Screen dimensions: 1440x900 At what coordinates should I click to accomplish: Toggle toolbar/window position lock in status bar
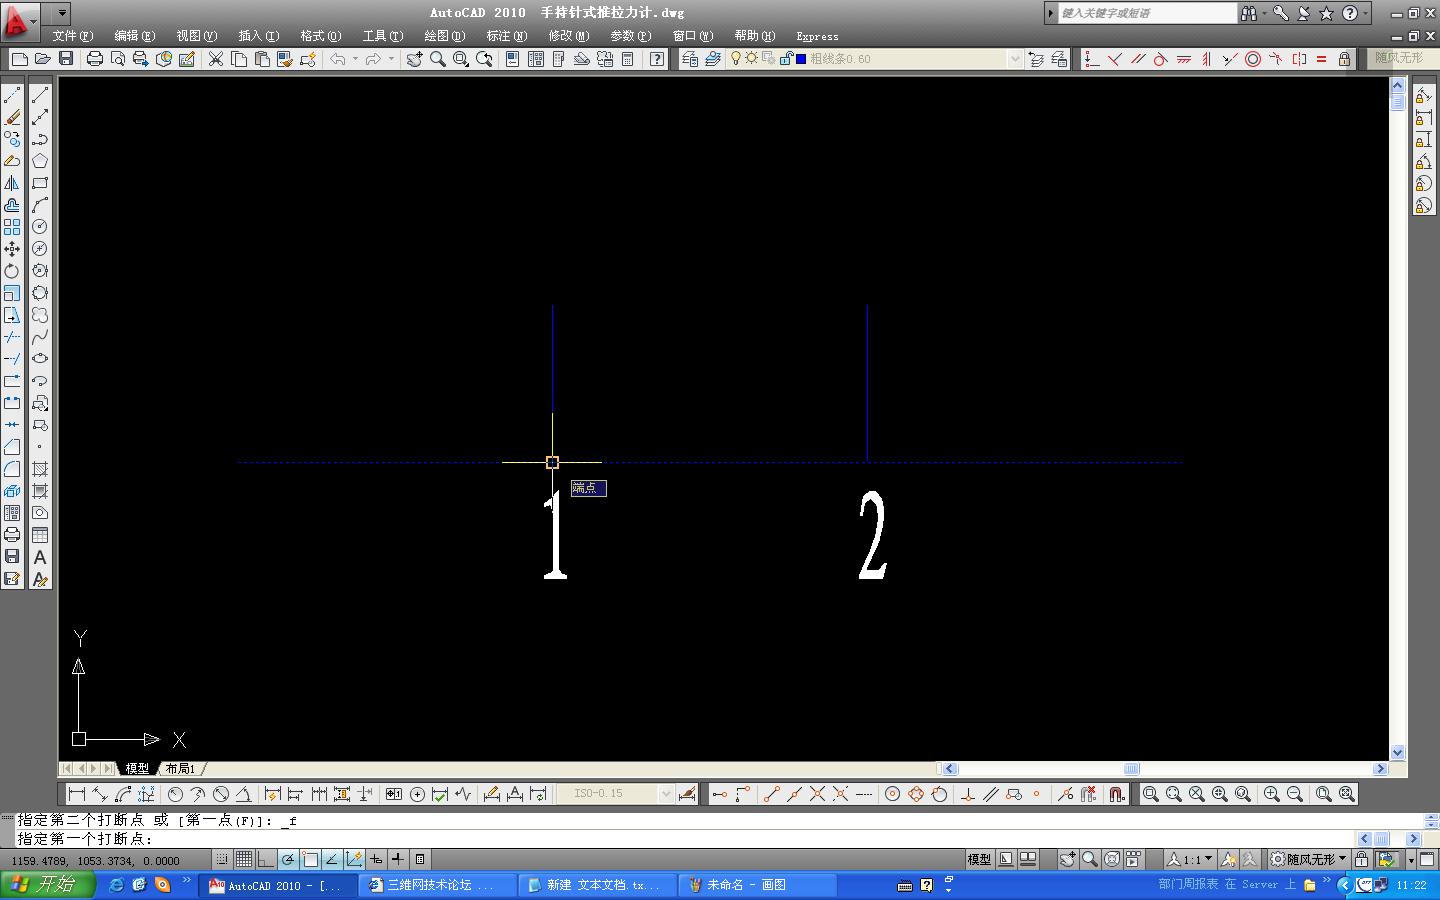(x=1361, y=859)
